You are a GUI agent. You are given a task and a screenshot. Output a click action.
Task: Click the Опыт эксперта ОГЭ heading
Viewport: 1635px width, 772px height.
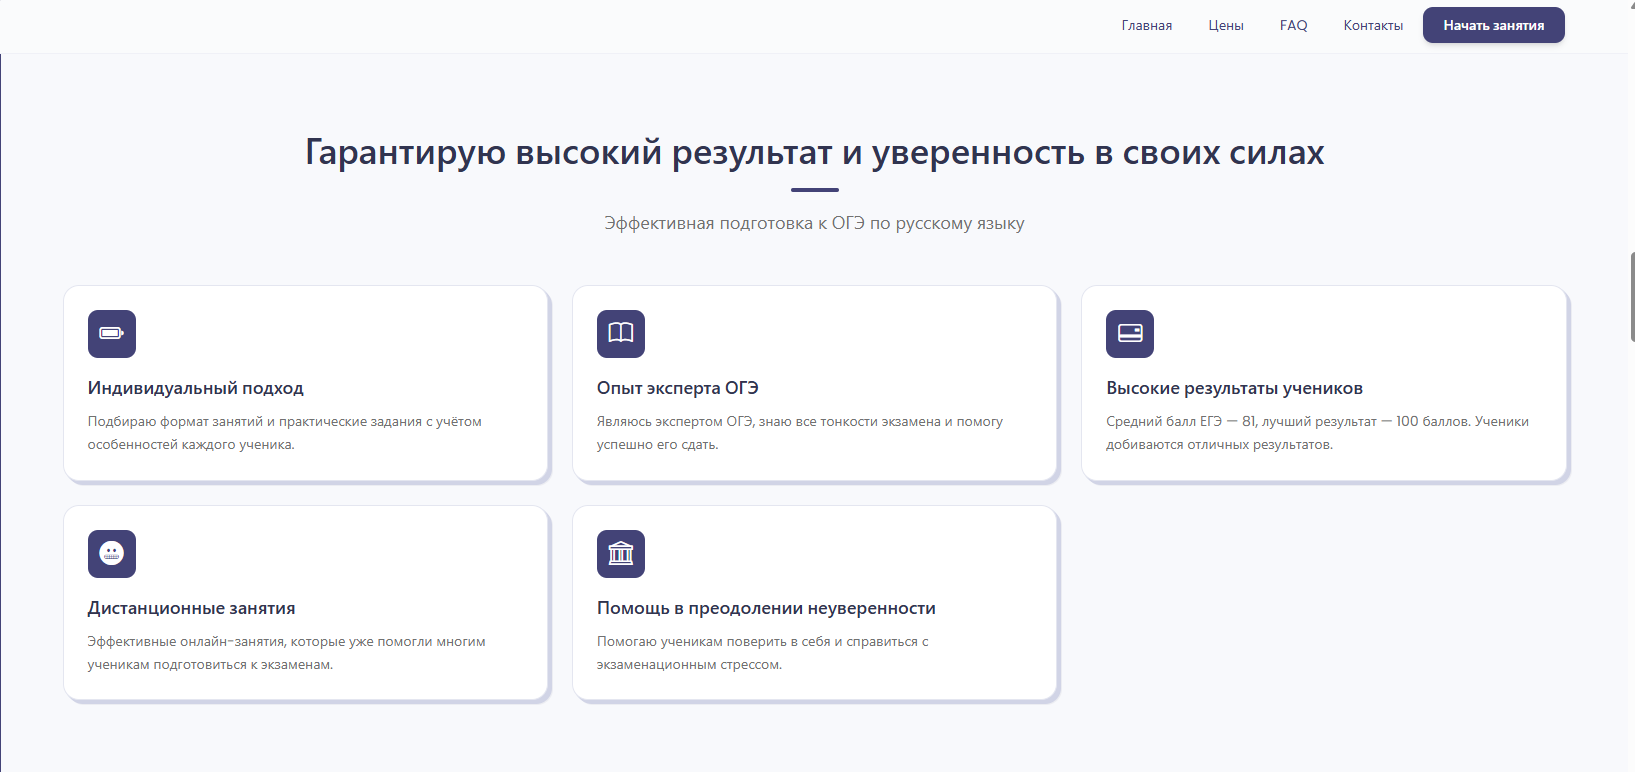677,388
